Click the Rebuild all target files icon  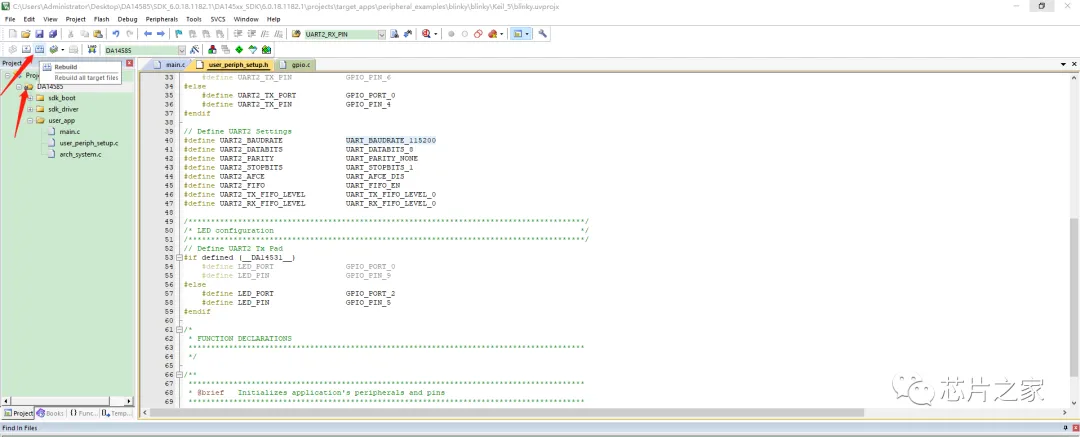click(x=39, y=49)
